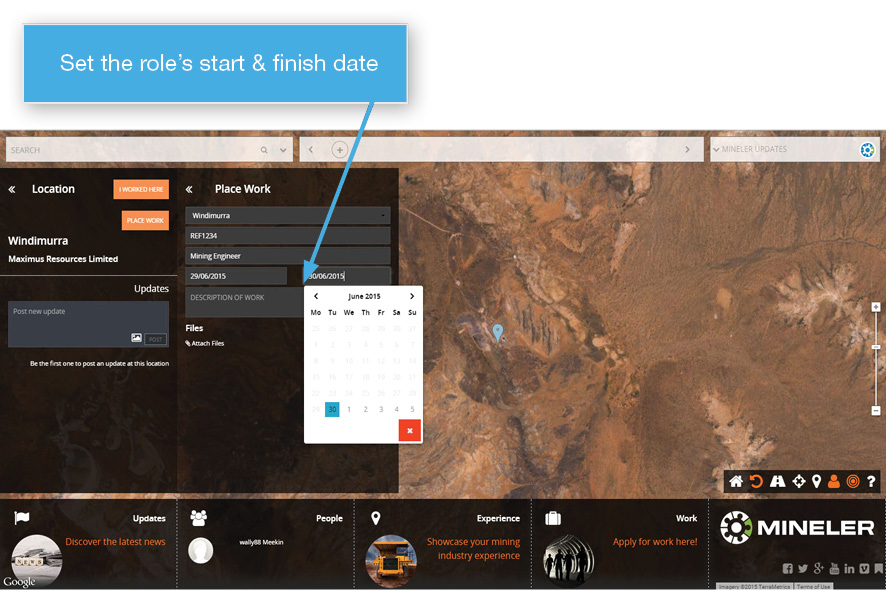Viewport: 886px width, 591px height.
Task: Click the road icon in map toolbar
Action: 777,482
